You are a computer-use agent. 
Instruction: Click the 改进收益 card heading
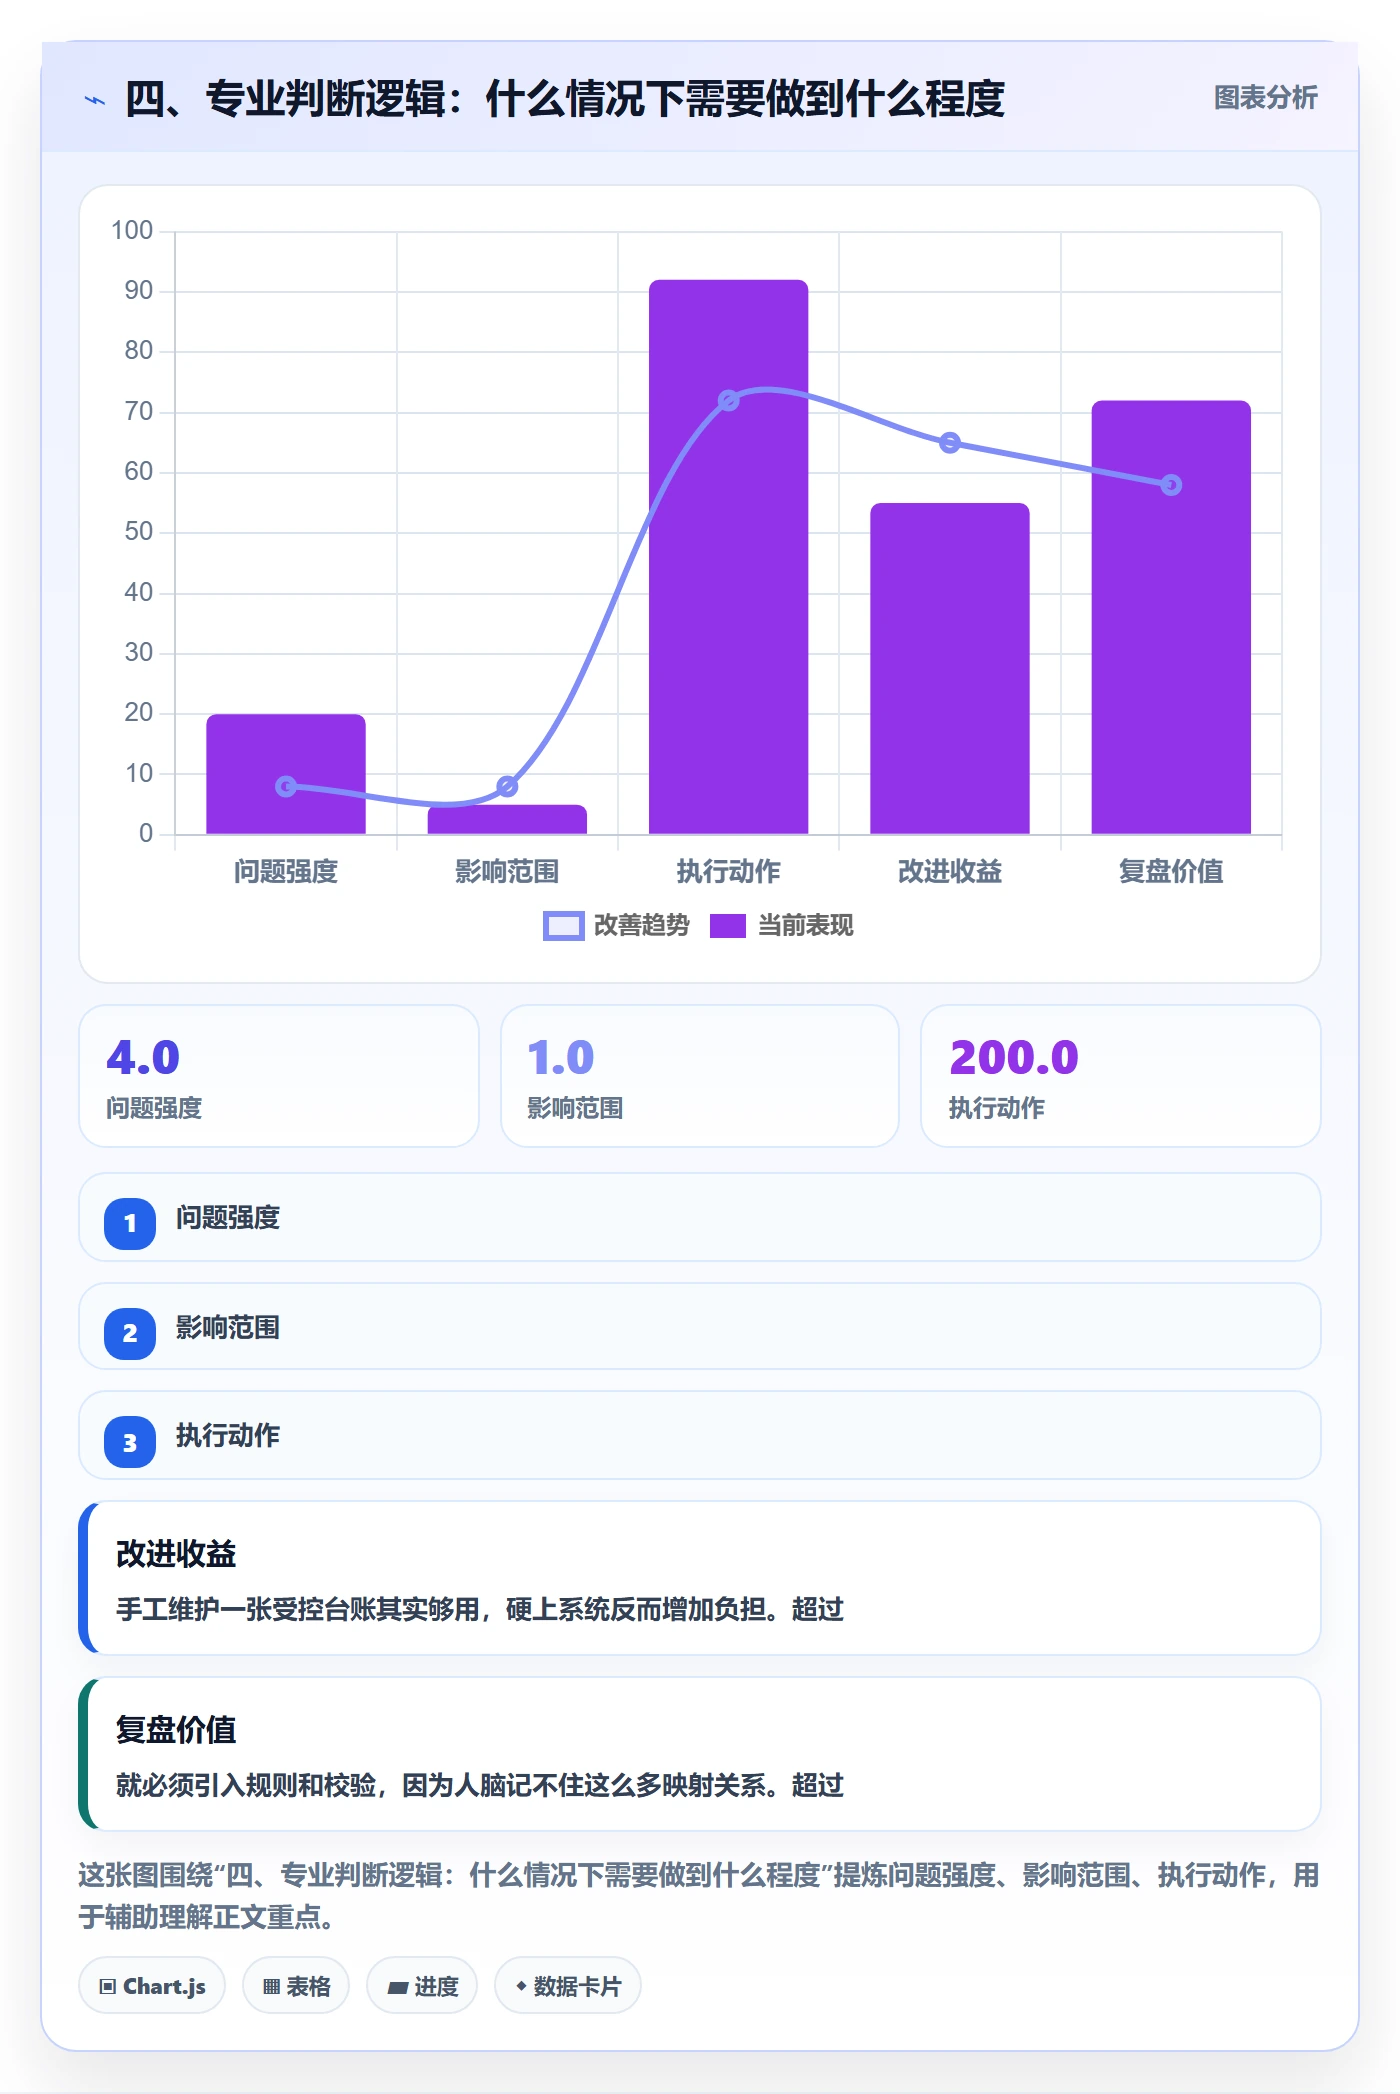[176, 1554]
